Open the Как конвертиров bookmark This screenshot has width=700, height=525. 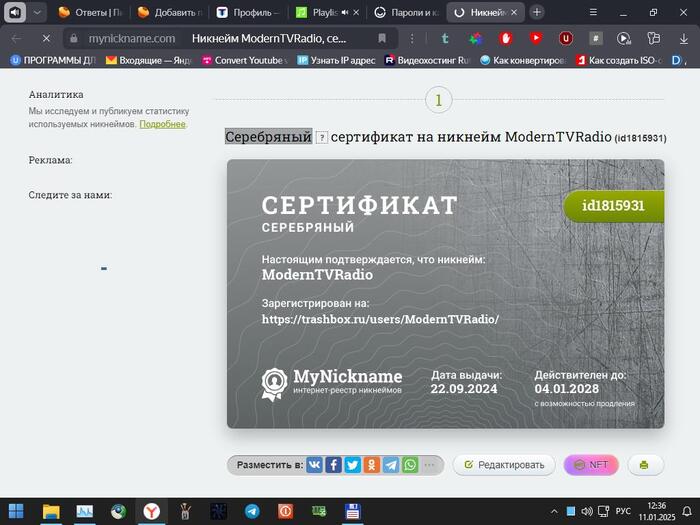523,60
